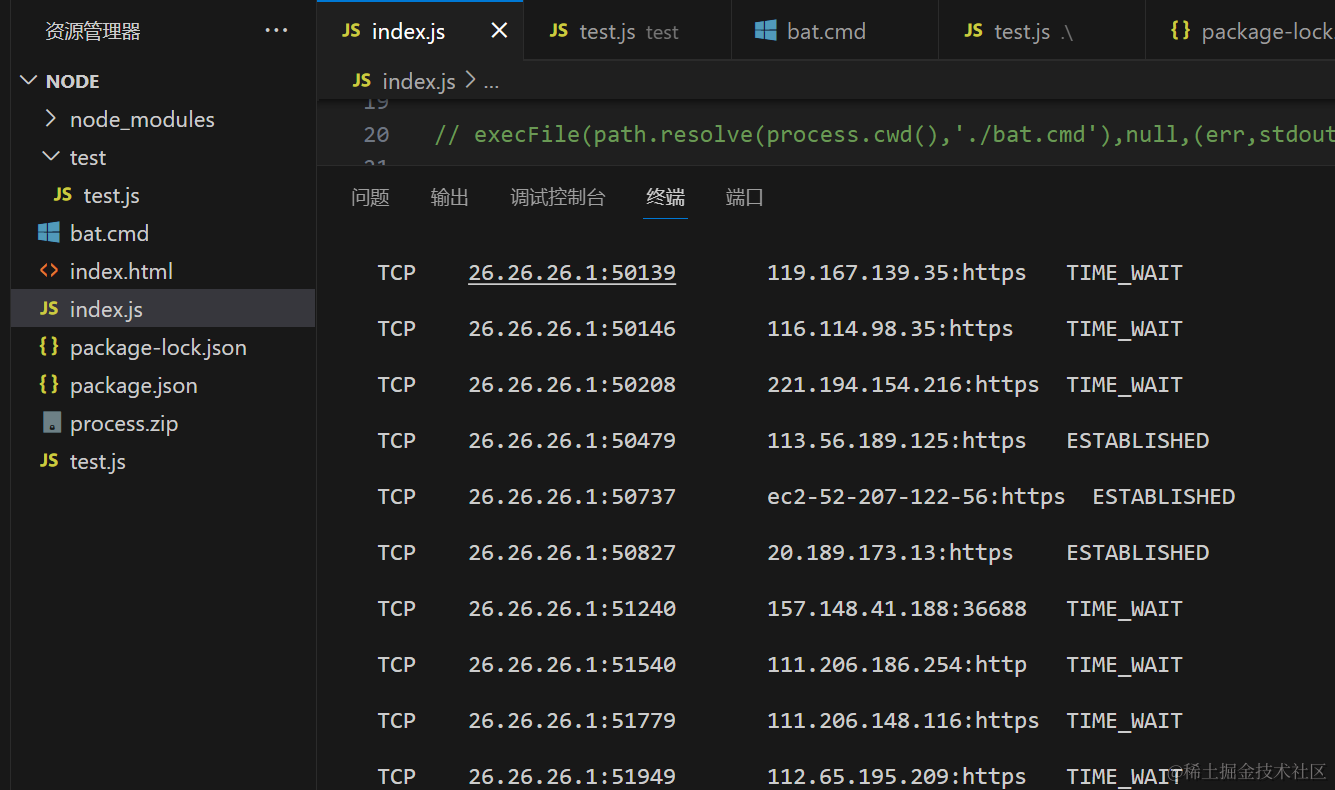Collapse the test folder
Viewport: 1335px width, 790px height.
[51, 157]
